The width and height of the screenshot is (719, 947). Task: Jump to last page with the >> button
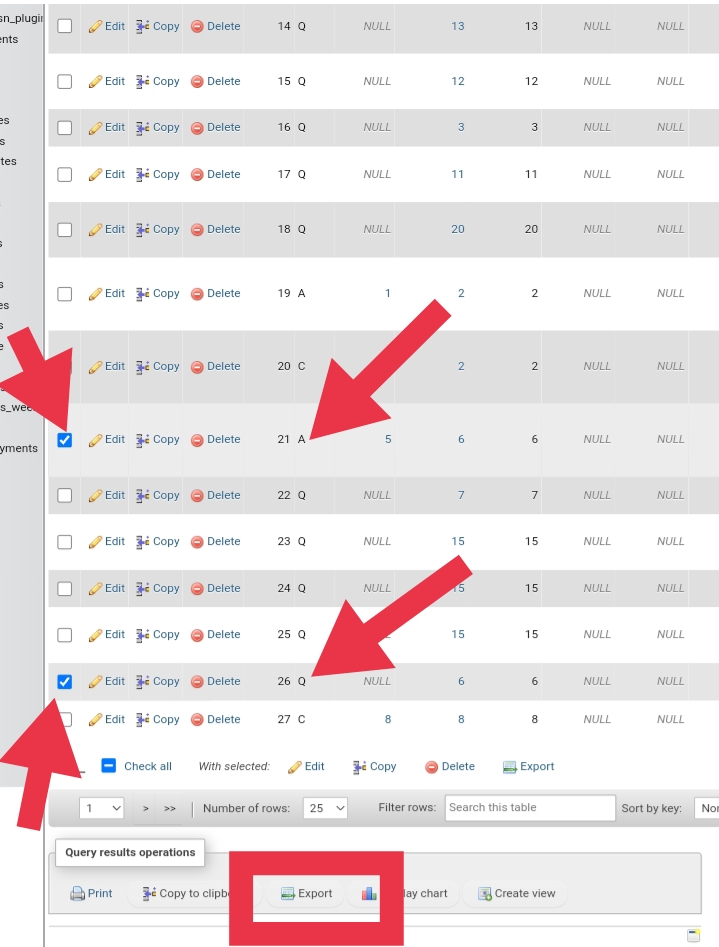coord(170,808)
